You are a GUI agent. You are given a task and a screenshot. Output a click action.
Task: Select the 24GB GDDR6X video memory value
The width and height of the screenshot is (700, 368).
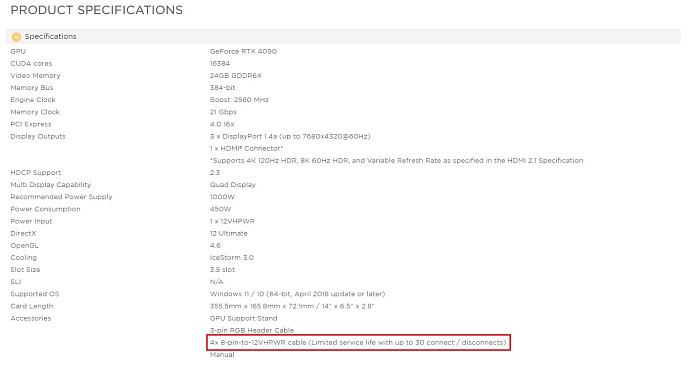(236, 75)
